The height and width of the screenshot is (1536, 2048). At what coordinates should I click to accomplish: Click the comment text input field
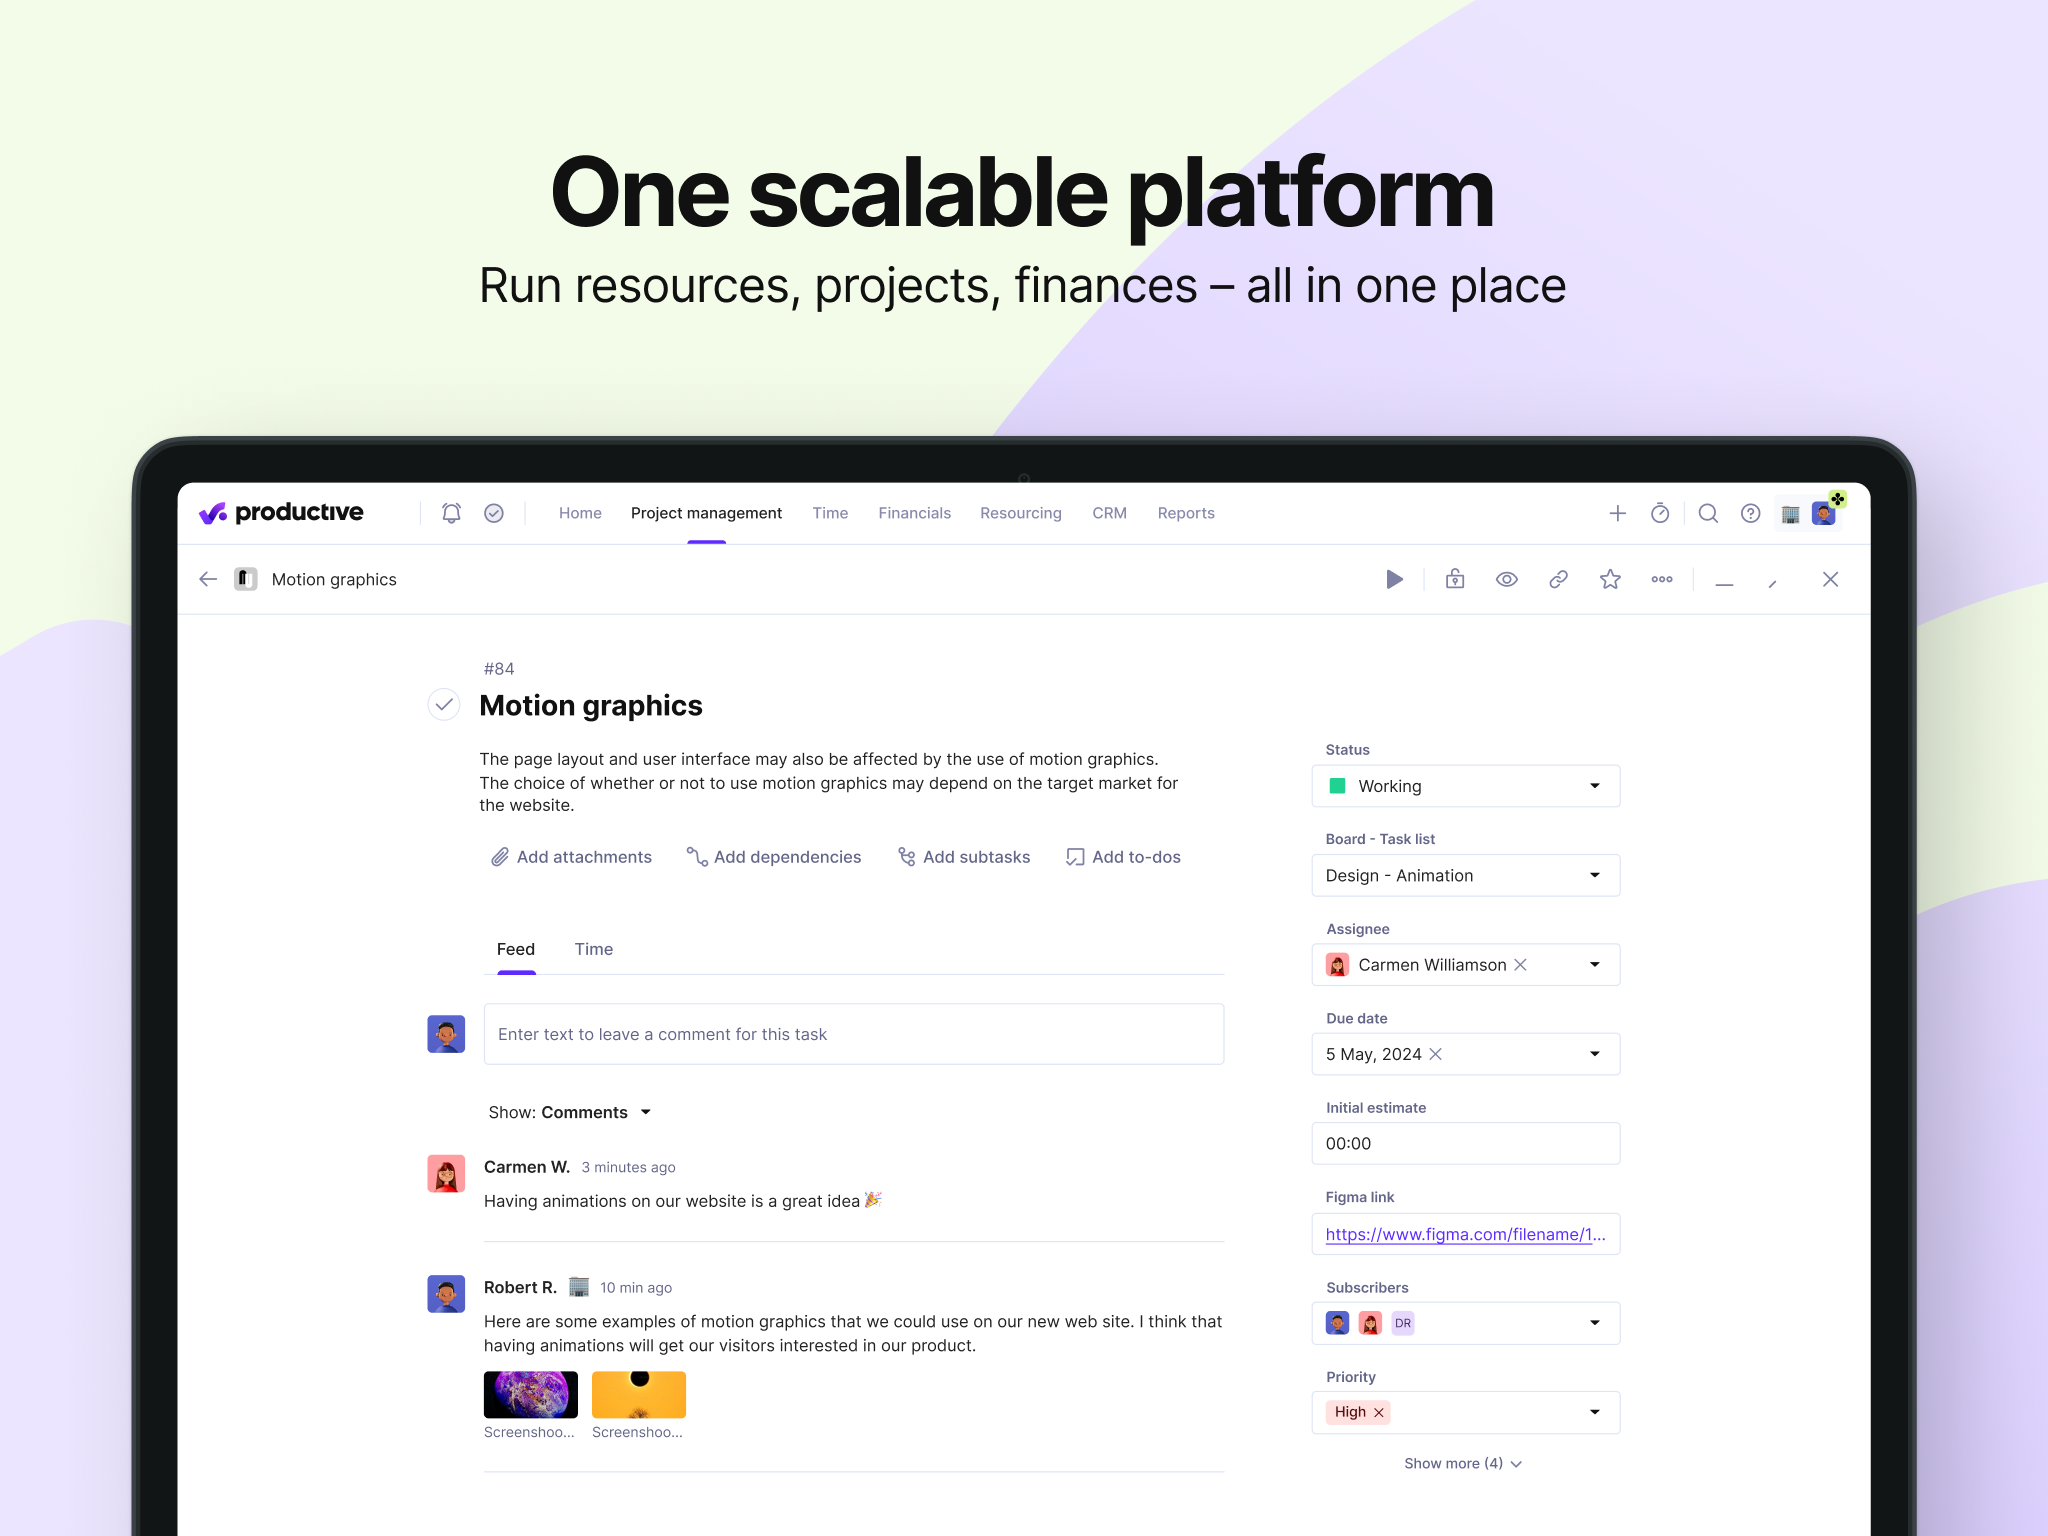[853, 1034]
